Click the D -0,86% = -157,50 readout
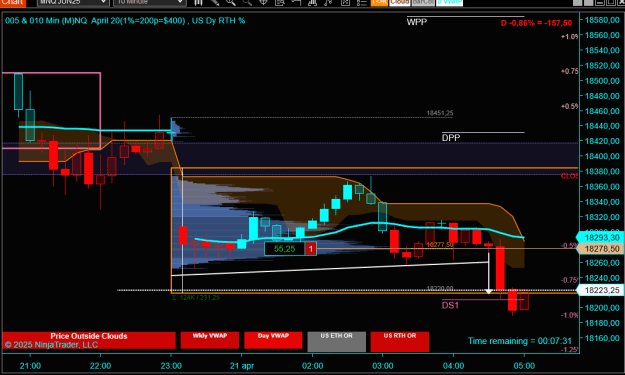 coord(536,23)
